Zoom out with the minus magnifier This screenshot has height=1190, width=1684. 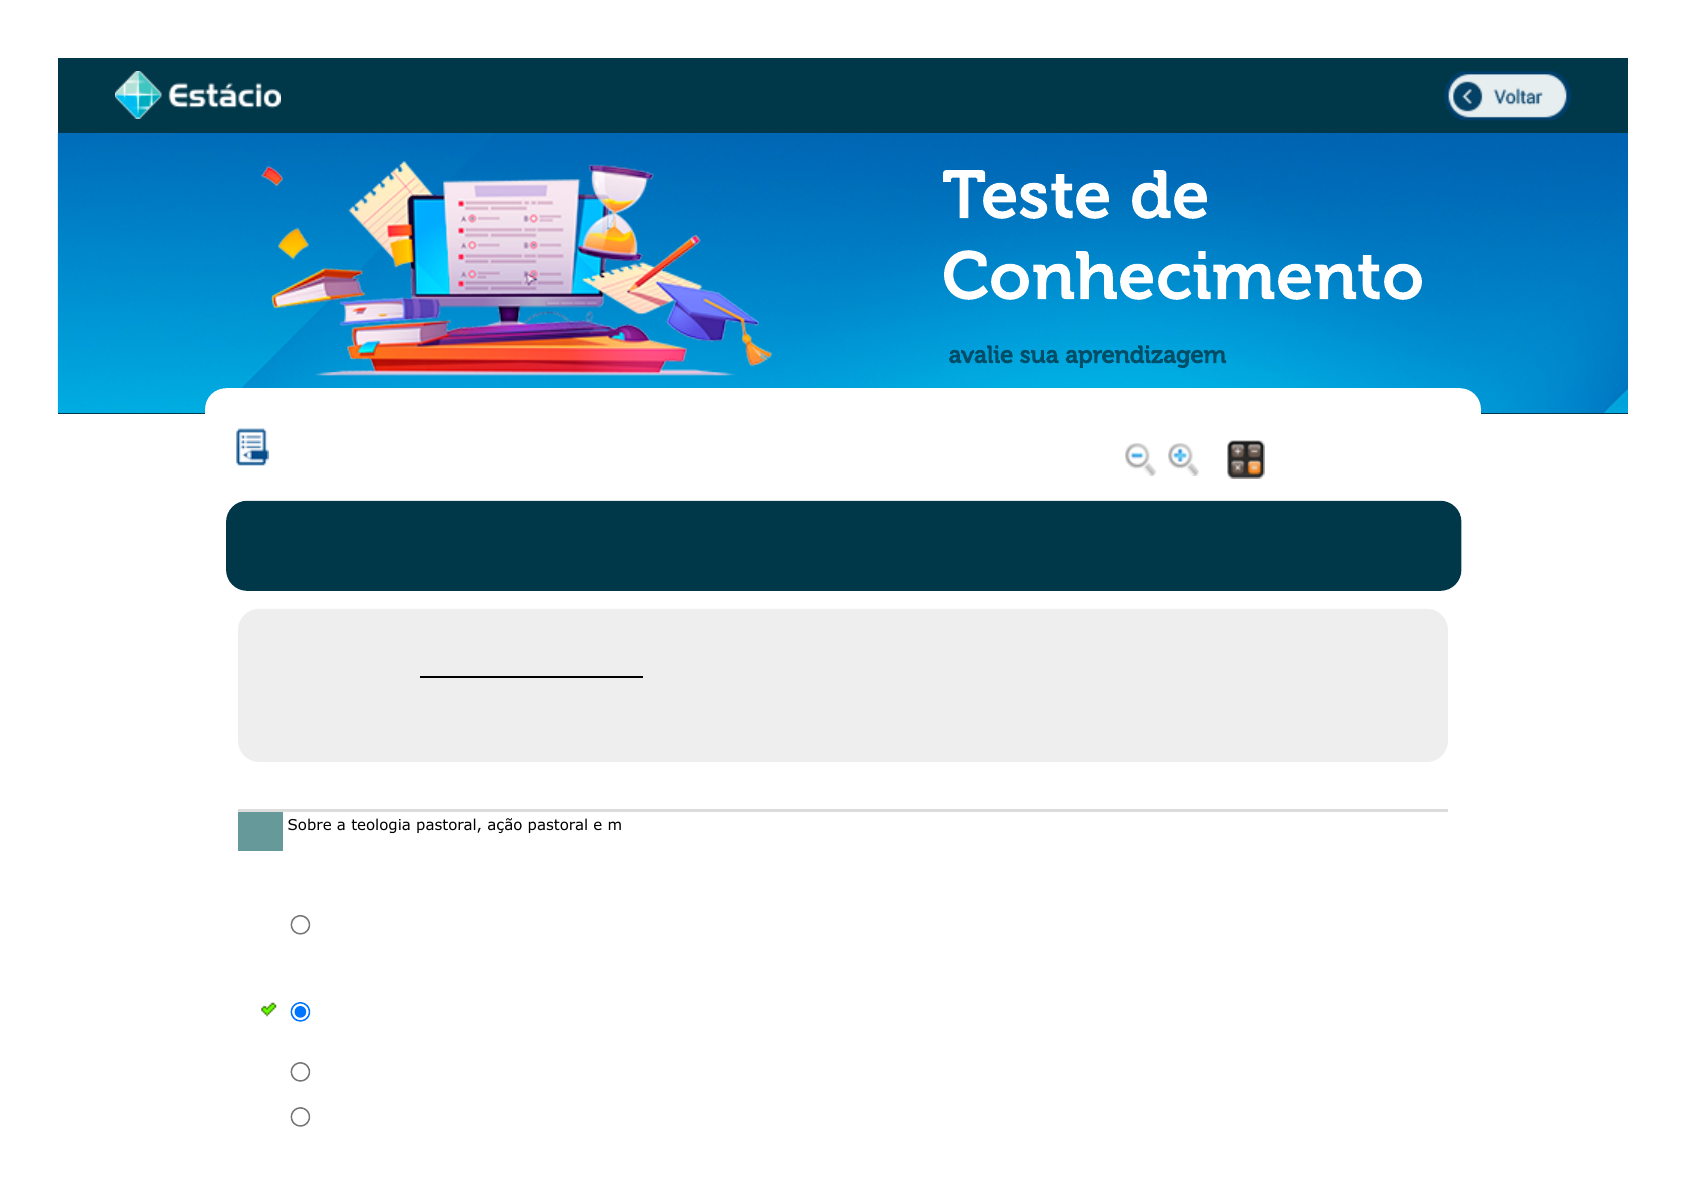(1139, 459)
